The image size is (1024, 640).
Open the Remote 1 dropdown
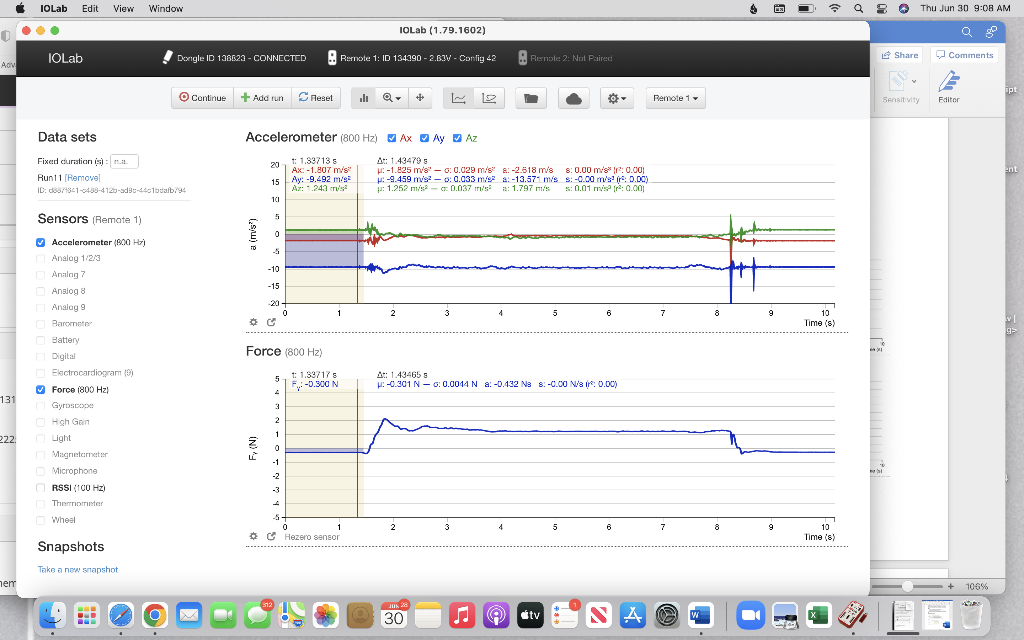click(x=675, y=98)
